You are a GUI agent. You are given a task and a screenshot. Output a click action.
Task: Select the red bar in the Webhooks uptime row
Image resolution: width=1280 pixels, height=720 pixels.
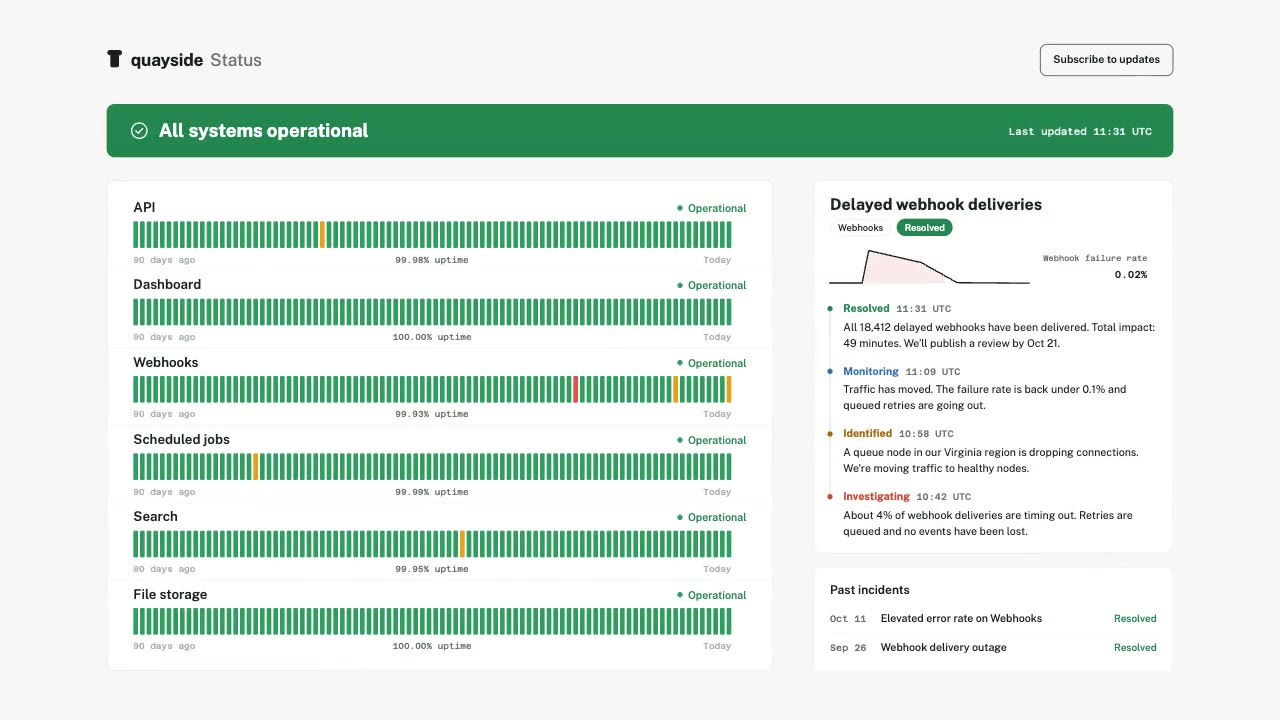(x=576, y=390)
